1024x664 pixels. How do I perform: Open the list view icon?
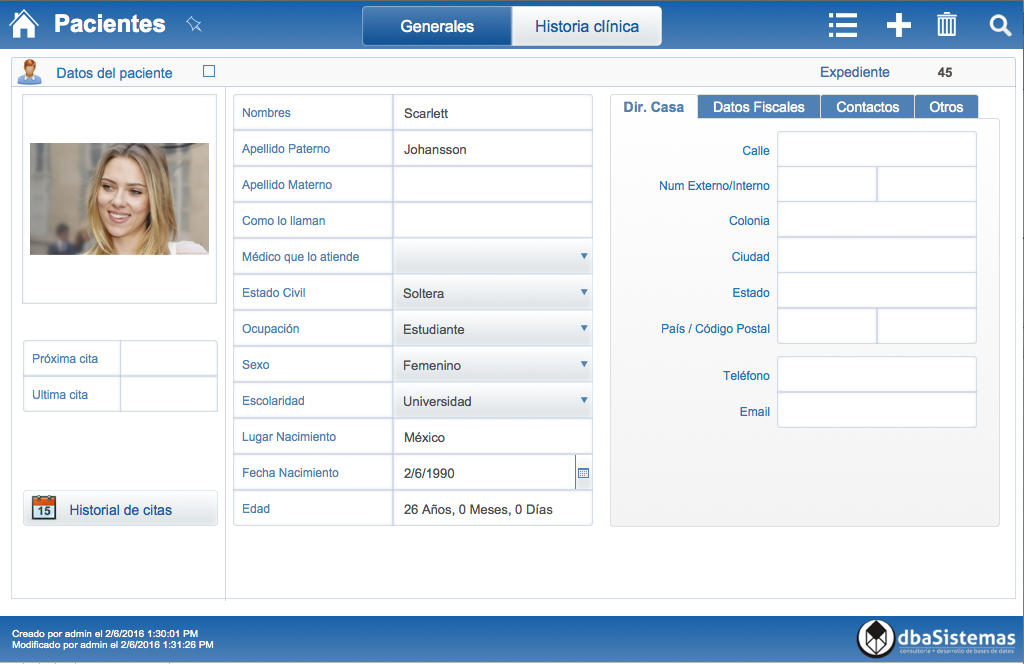(843, 25)
